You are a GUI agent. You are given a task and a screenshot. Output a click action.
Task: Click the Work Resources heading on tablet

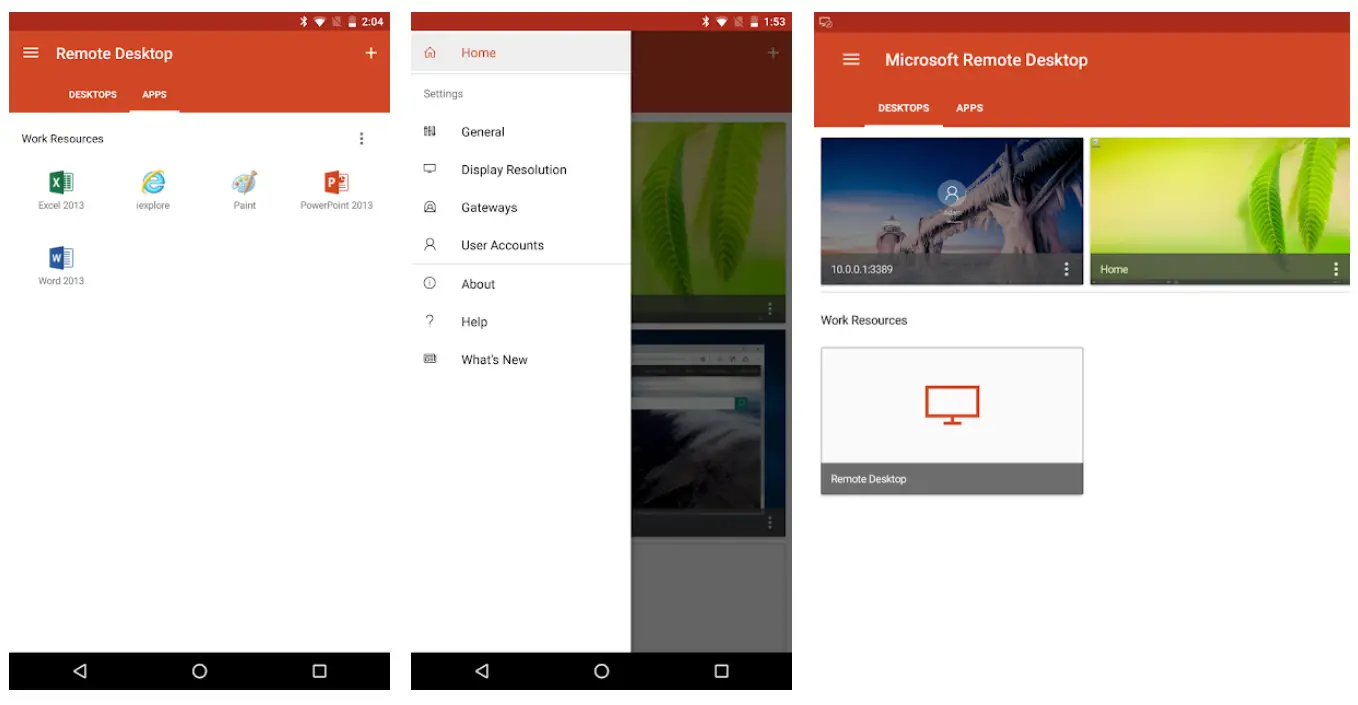(x=864, y=321)
